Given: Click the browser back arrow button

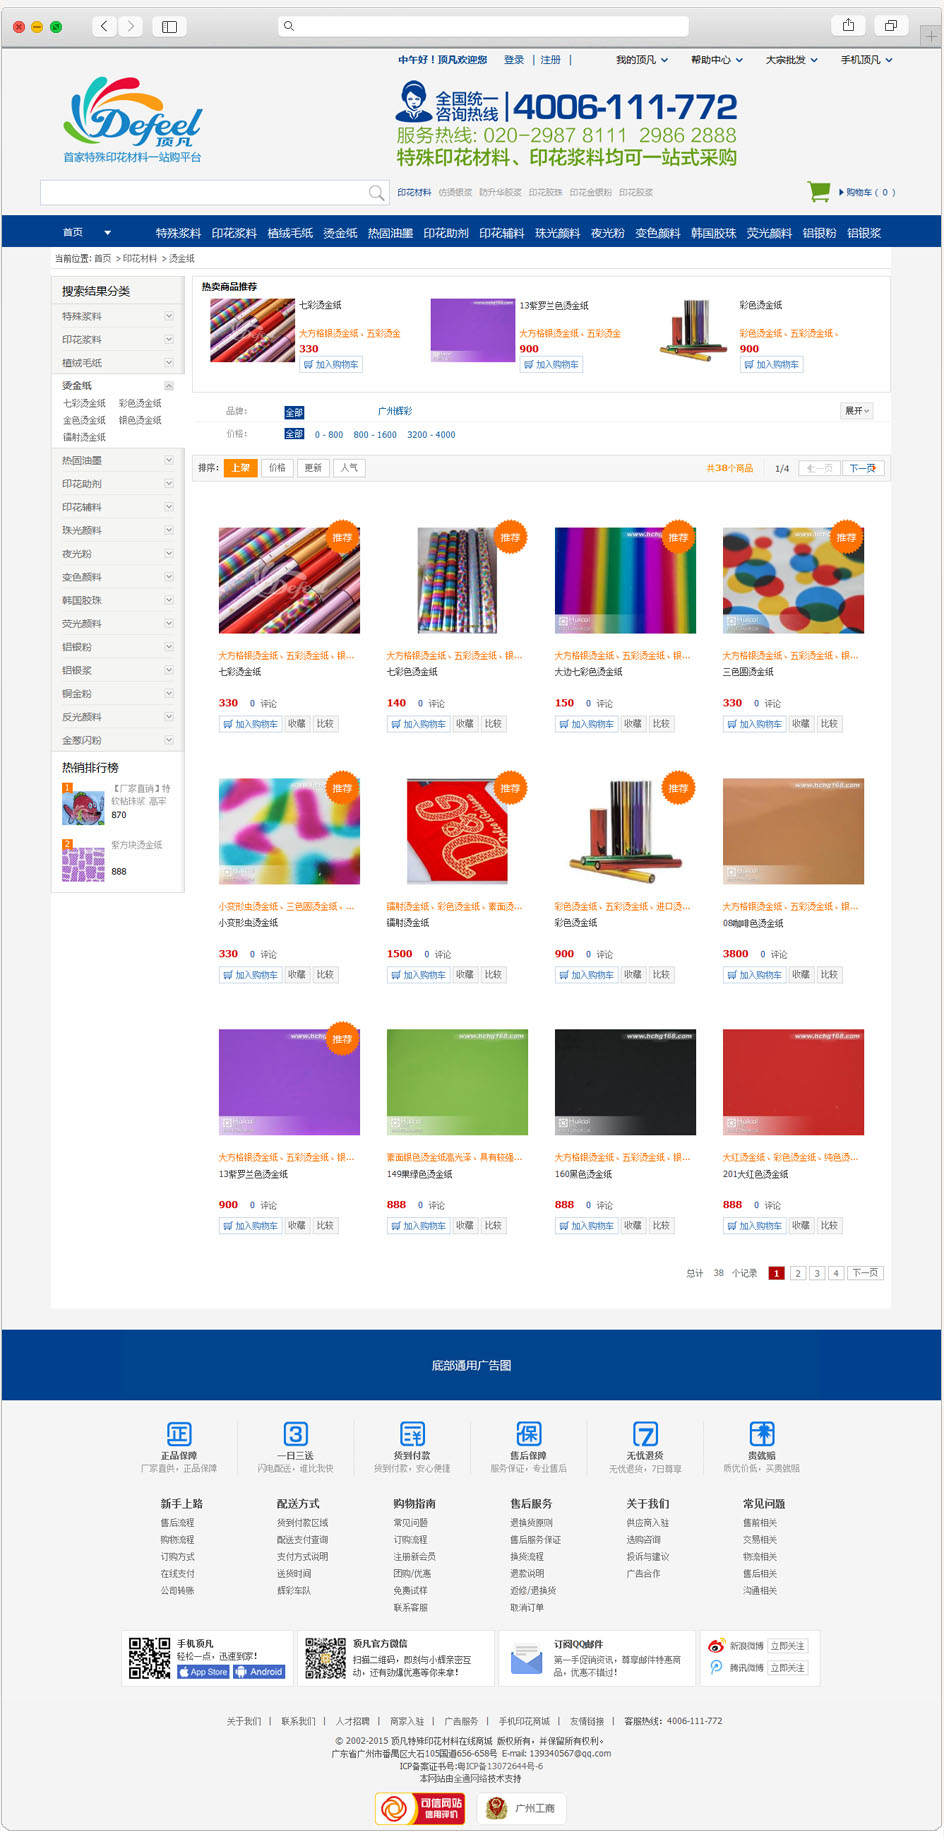Looking at the screenshot, I should pos(104,26).
